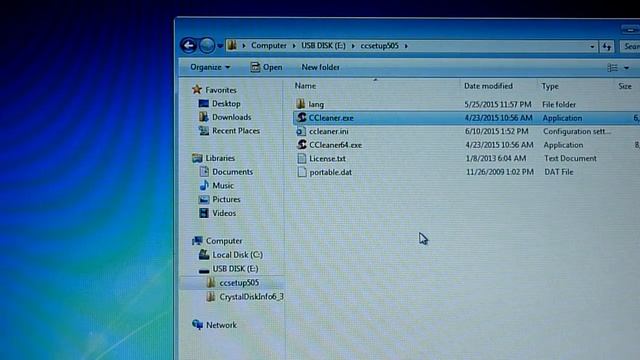
Task: Open Recent Places in Favorites
Action: click(236, 131)
